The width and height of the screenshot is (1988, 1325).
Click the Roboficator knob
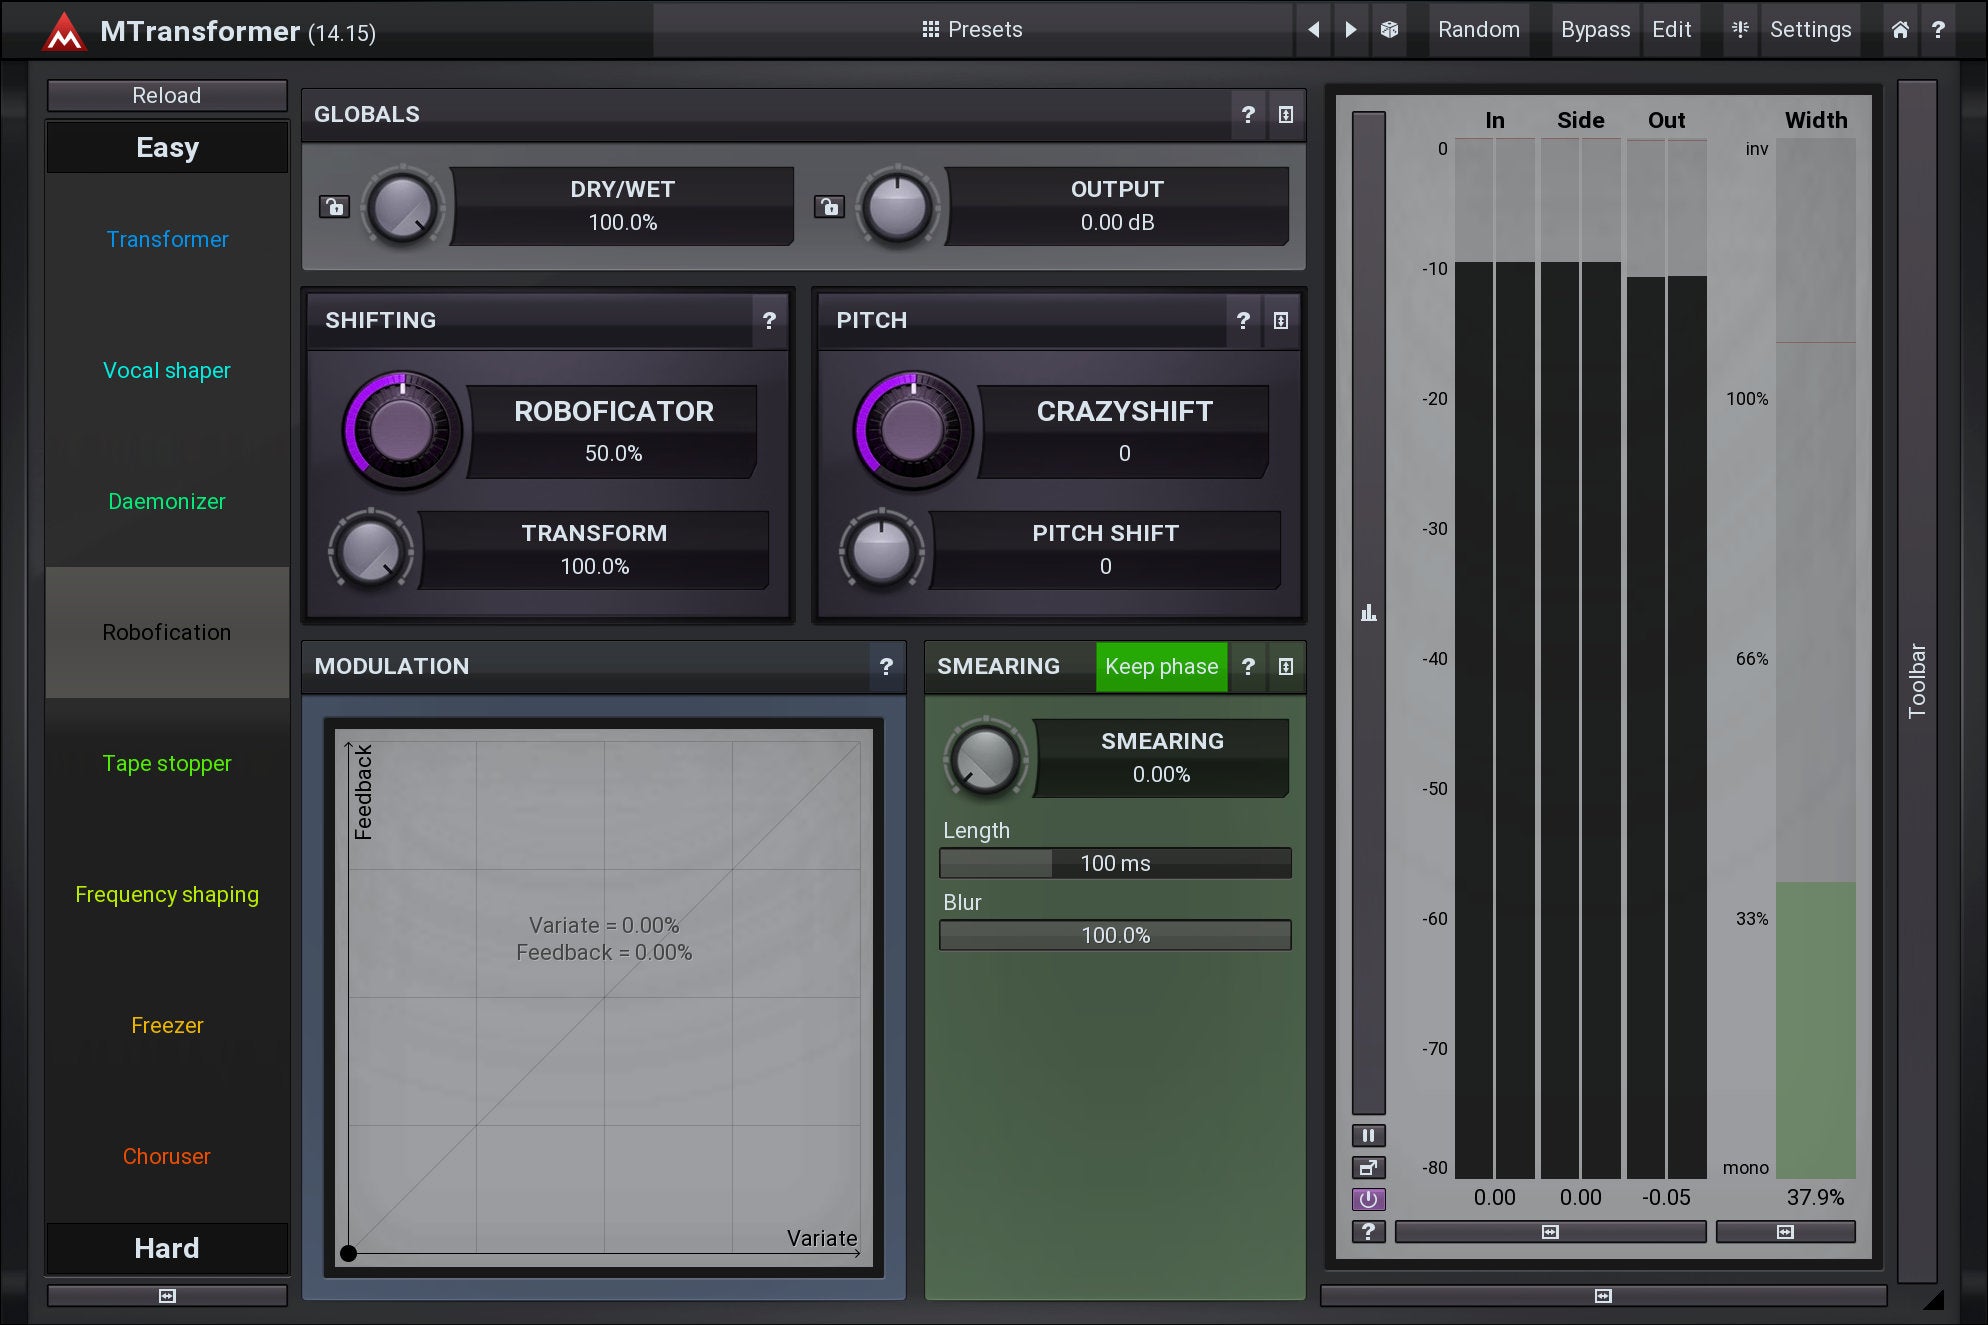click(402, 430)
